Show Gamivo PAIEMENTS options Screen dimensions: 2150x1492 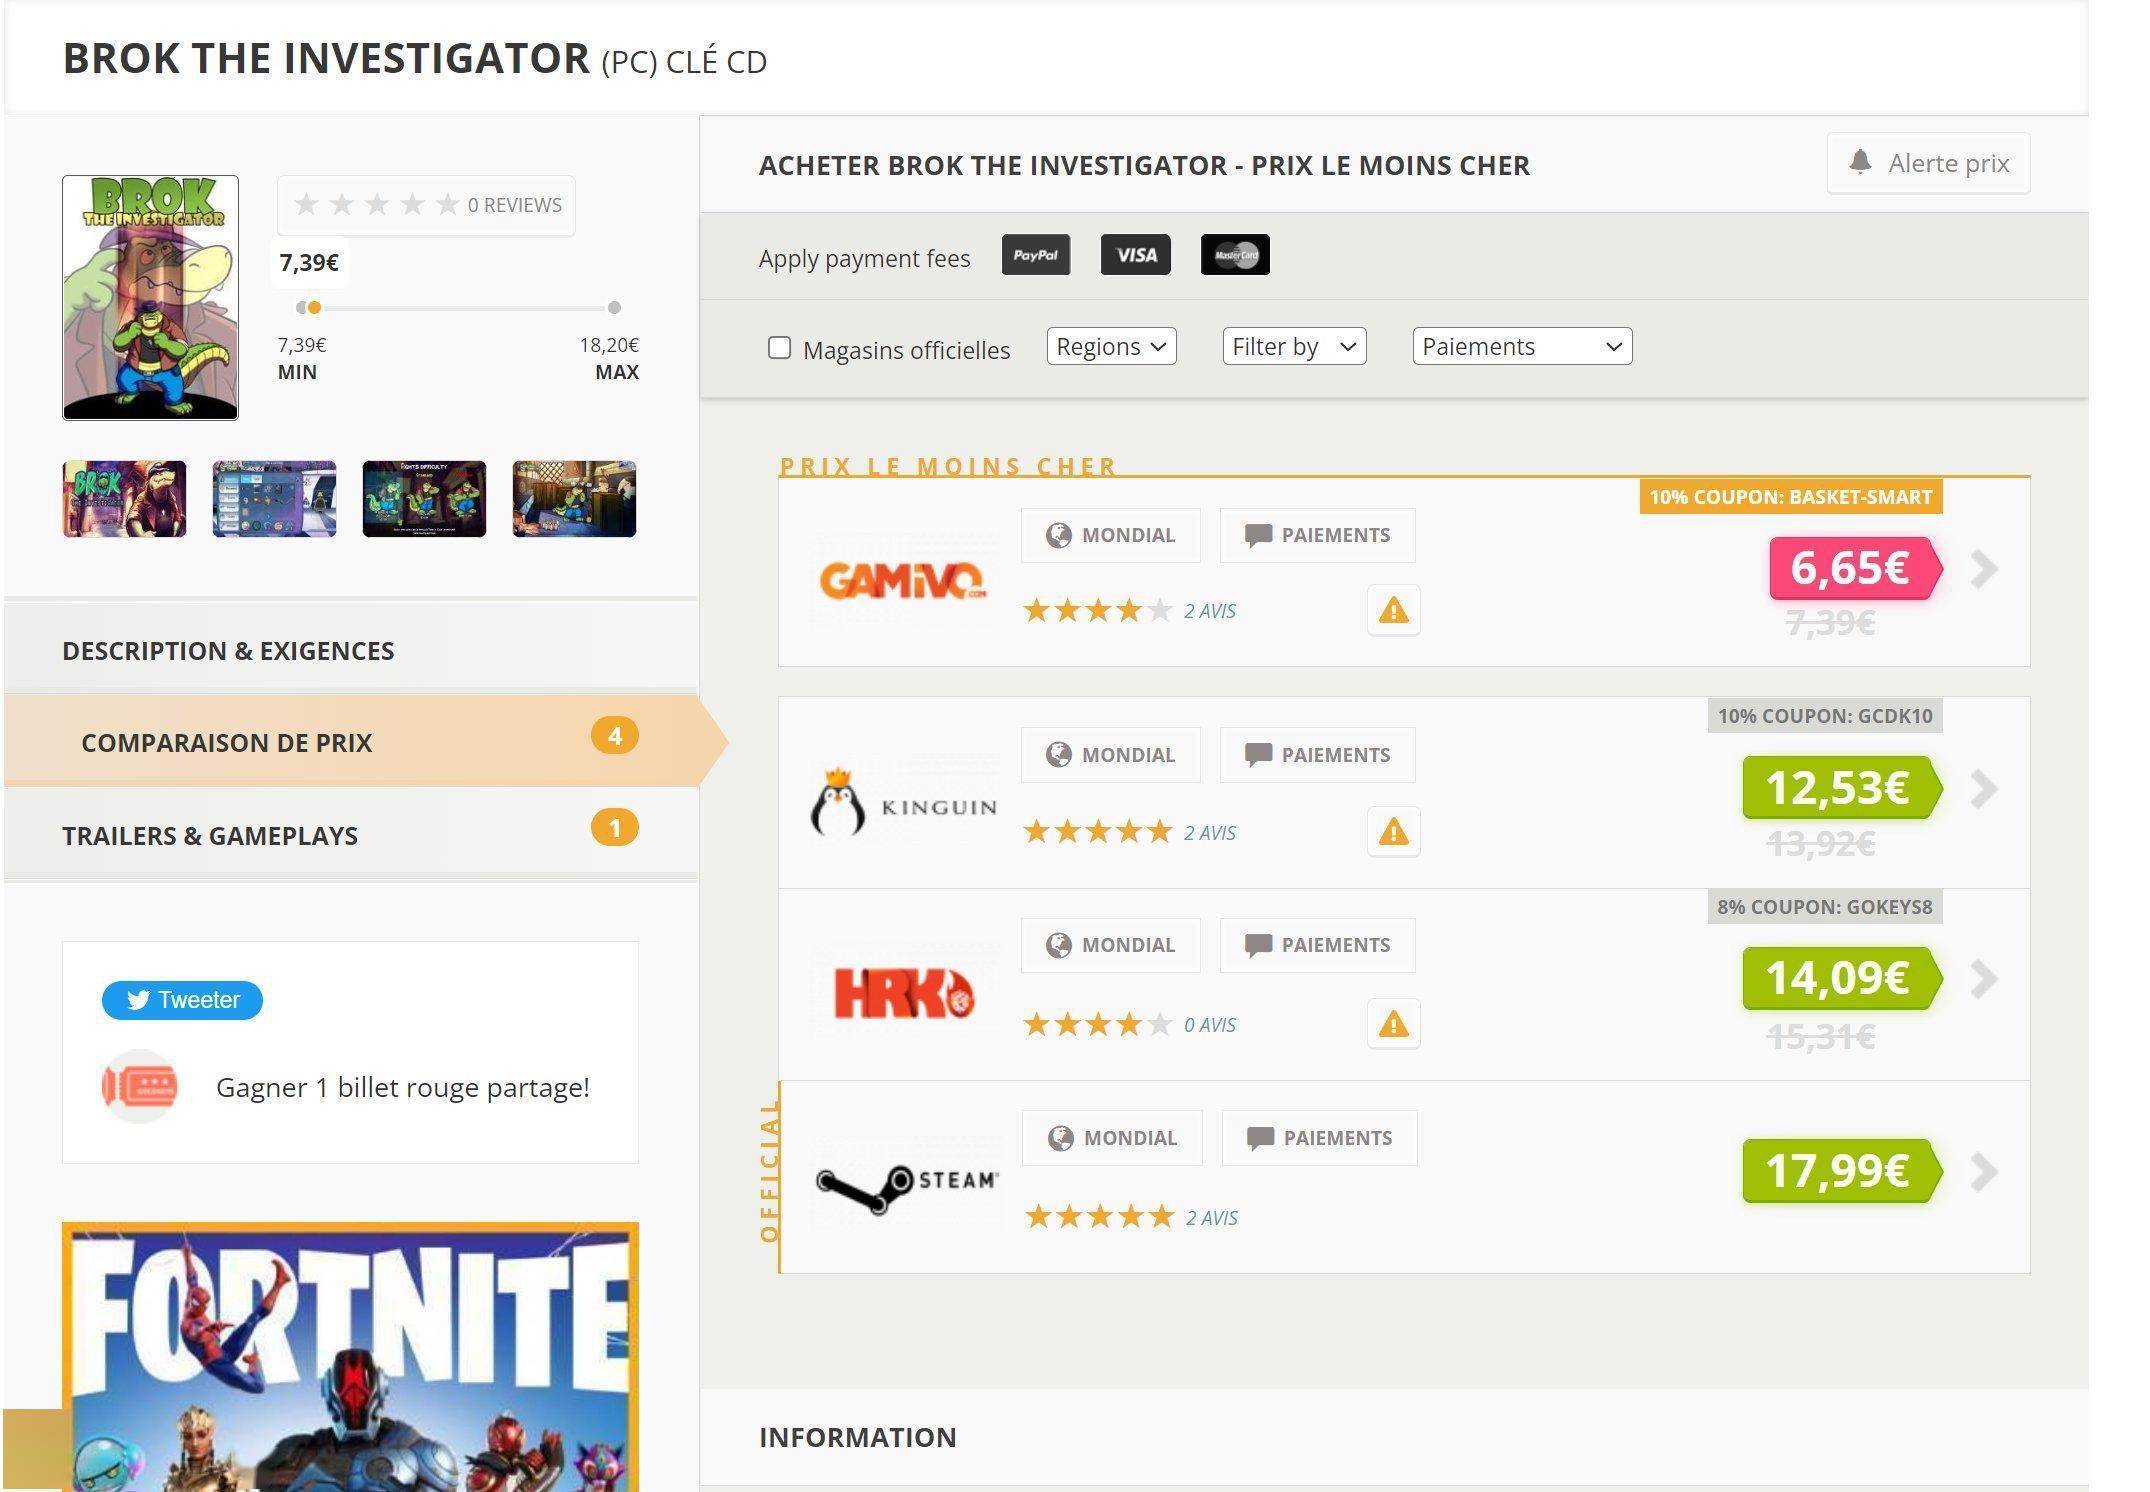1317,535
